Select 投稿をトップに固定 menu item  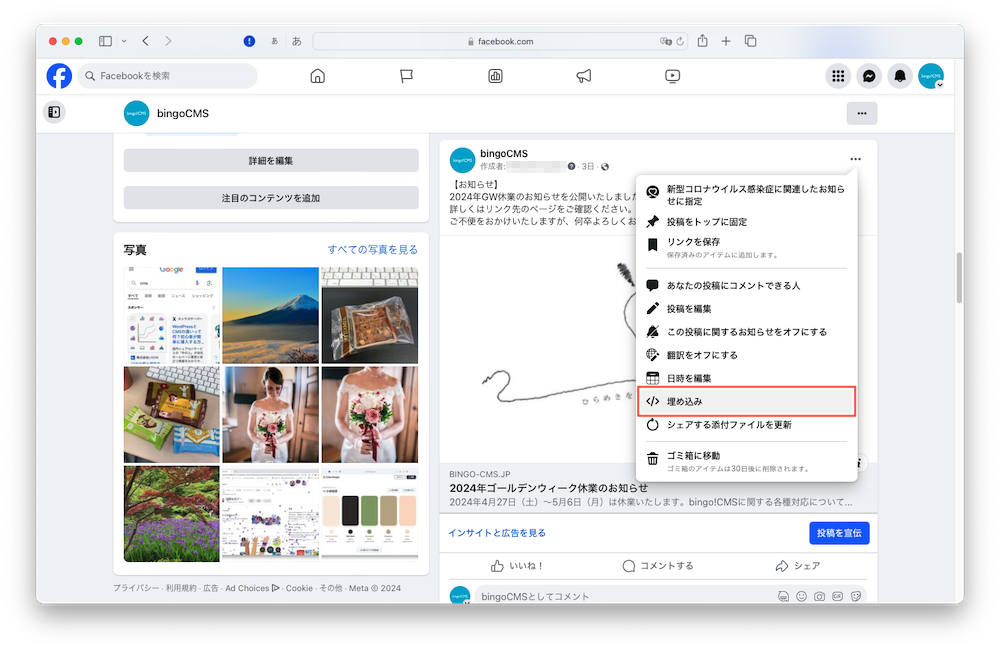[746, 222]
